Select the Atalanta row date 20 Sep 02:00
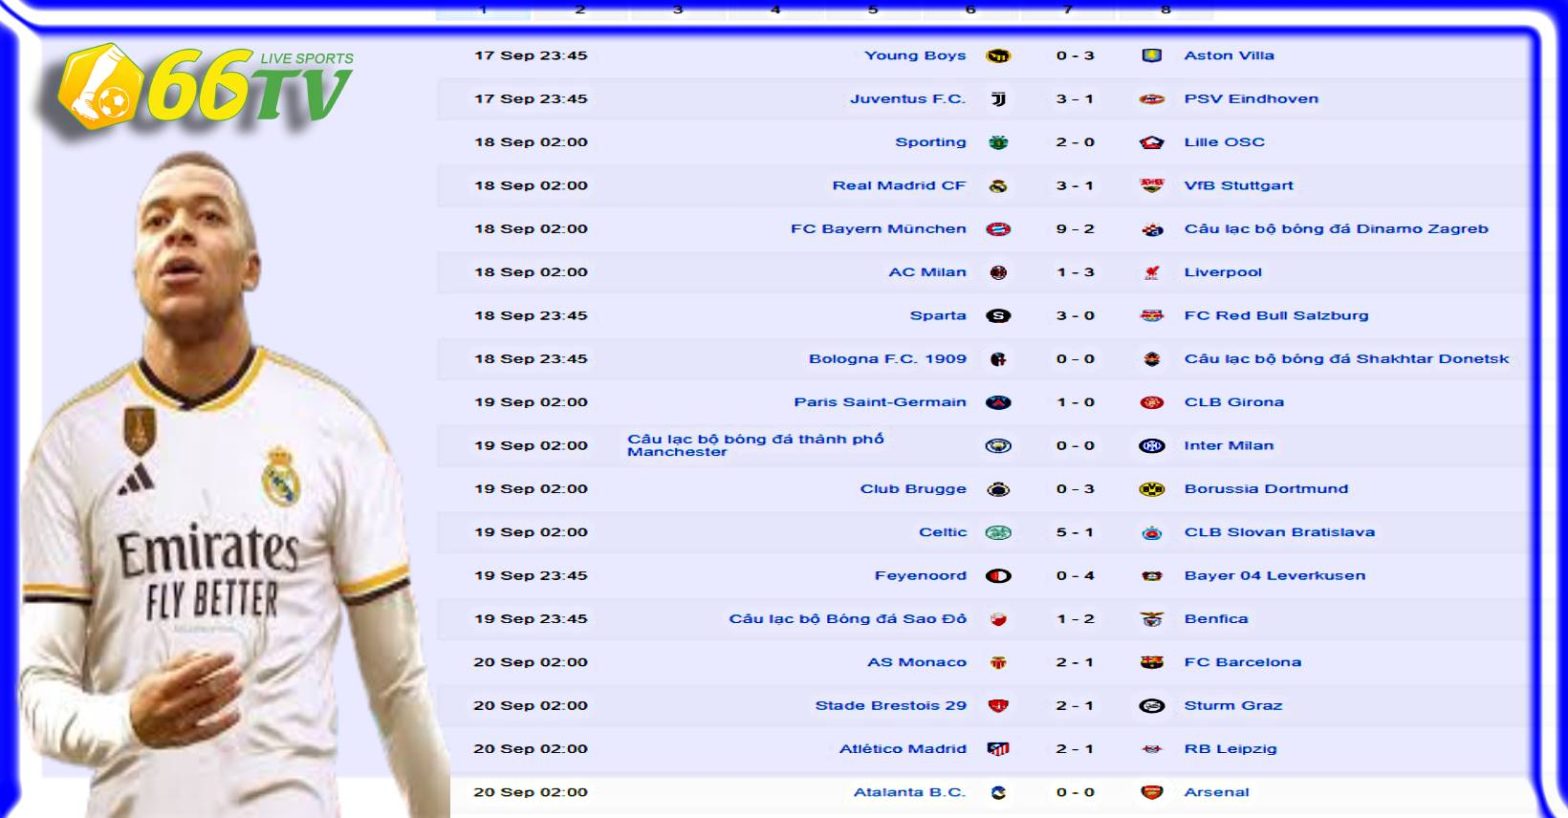Image resolution: width=1568 pixels, height=818 pixels. click(x=530, y=792)
